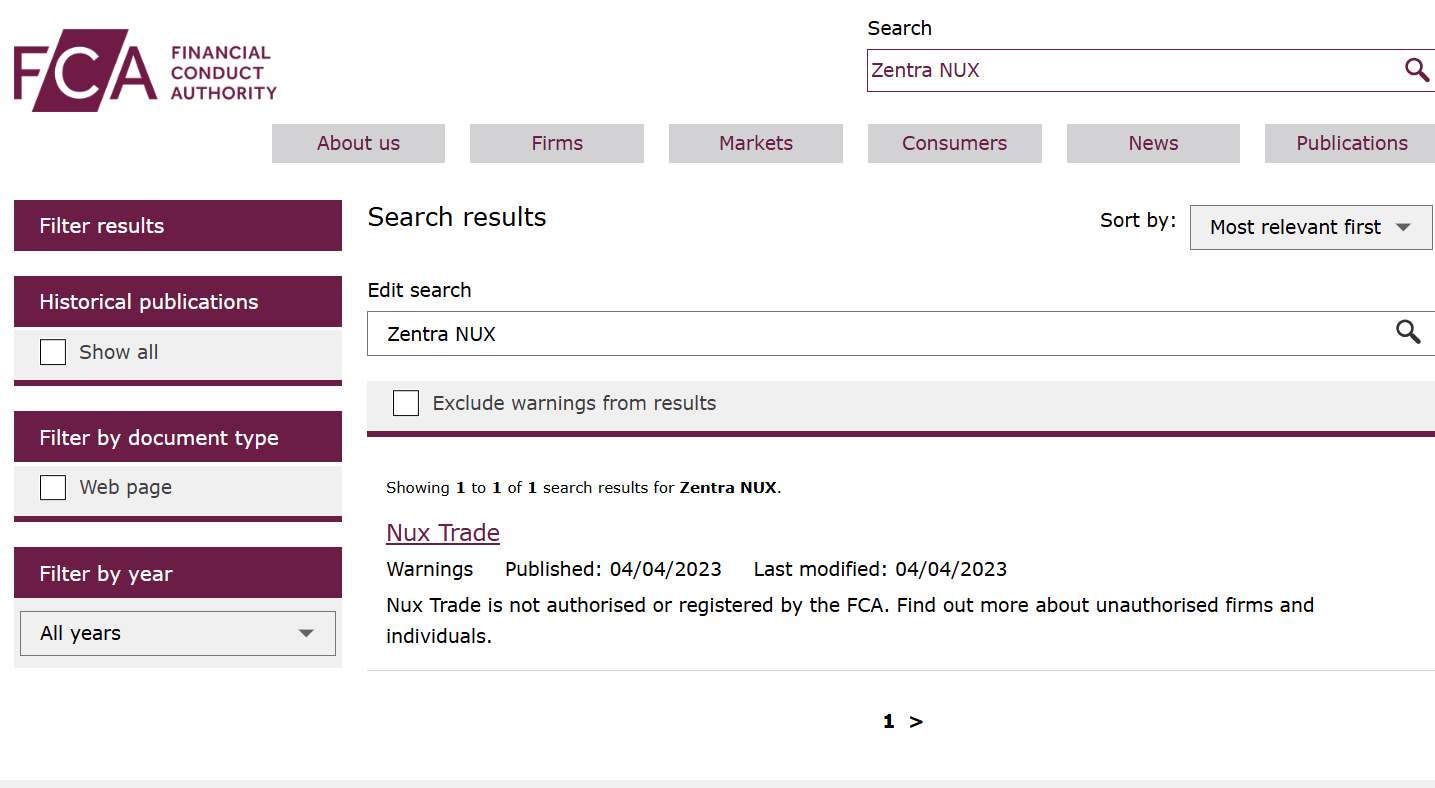The height and width of the screenshot is (788, 1435).
Task: Click the top search magnifier icon
Action: (x=1416, y=70)
